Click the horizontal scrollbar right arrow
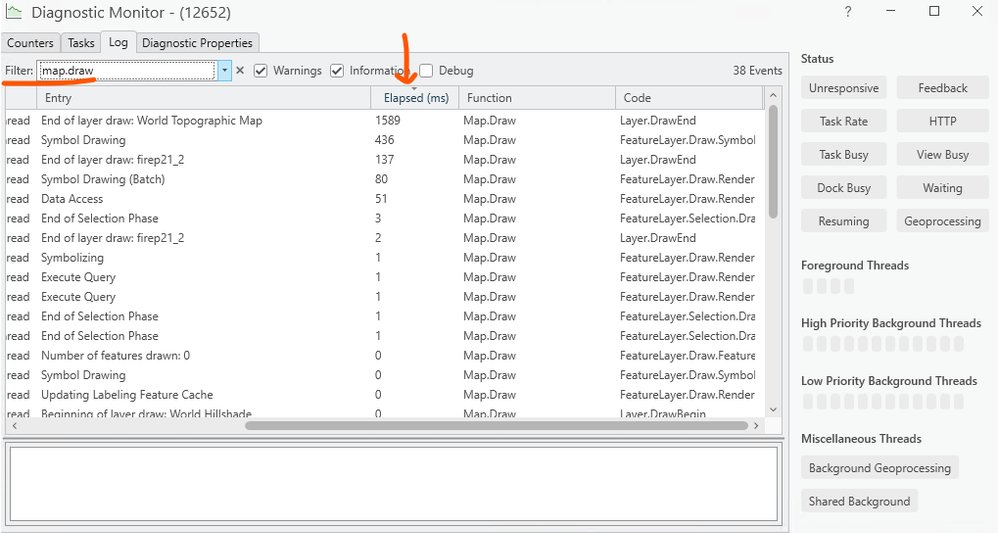Viewport: 998px width, 533px height. tap(756, 425)
